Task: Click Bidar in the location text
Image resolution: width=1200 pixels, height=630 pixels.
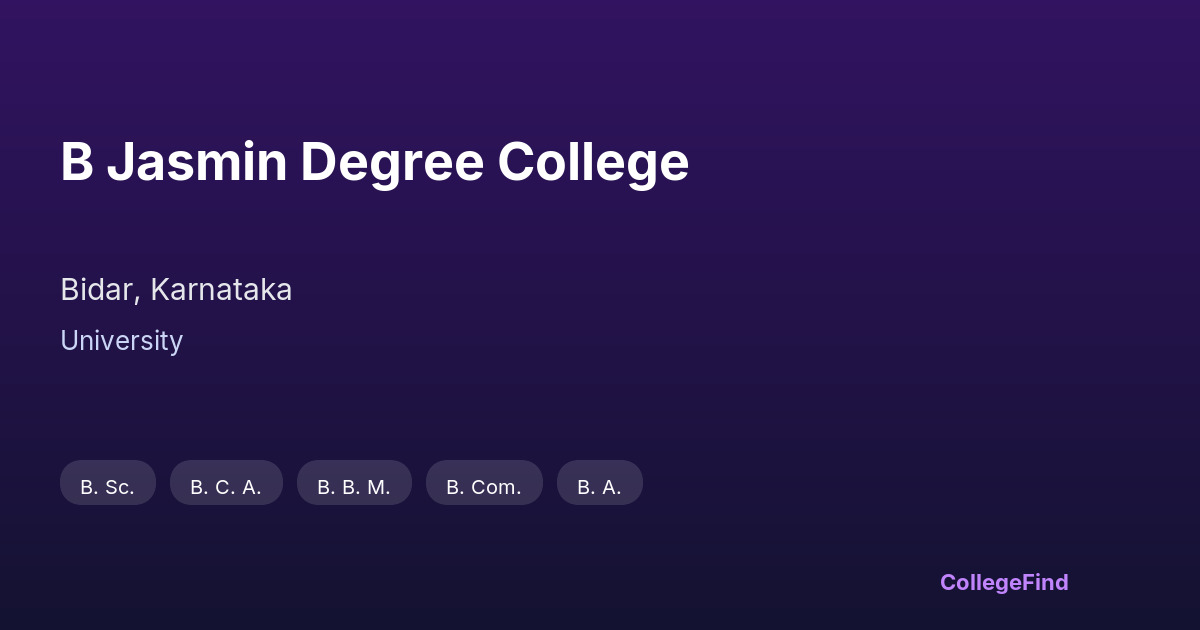Action: click(x=100, y=290)
